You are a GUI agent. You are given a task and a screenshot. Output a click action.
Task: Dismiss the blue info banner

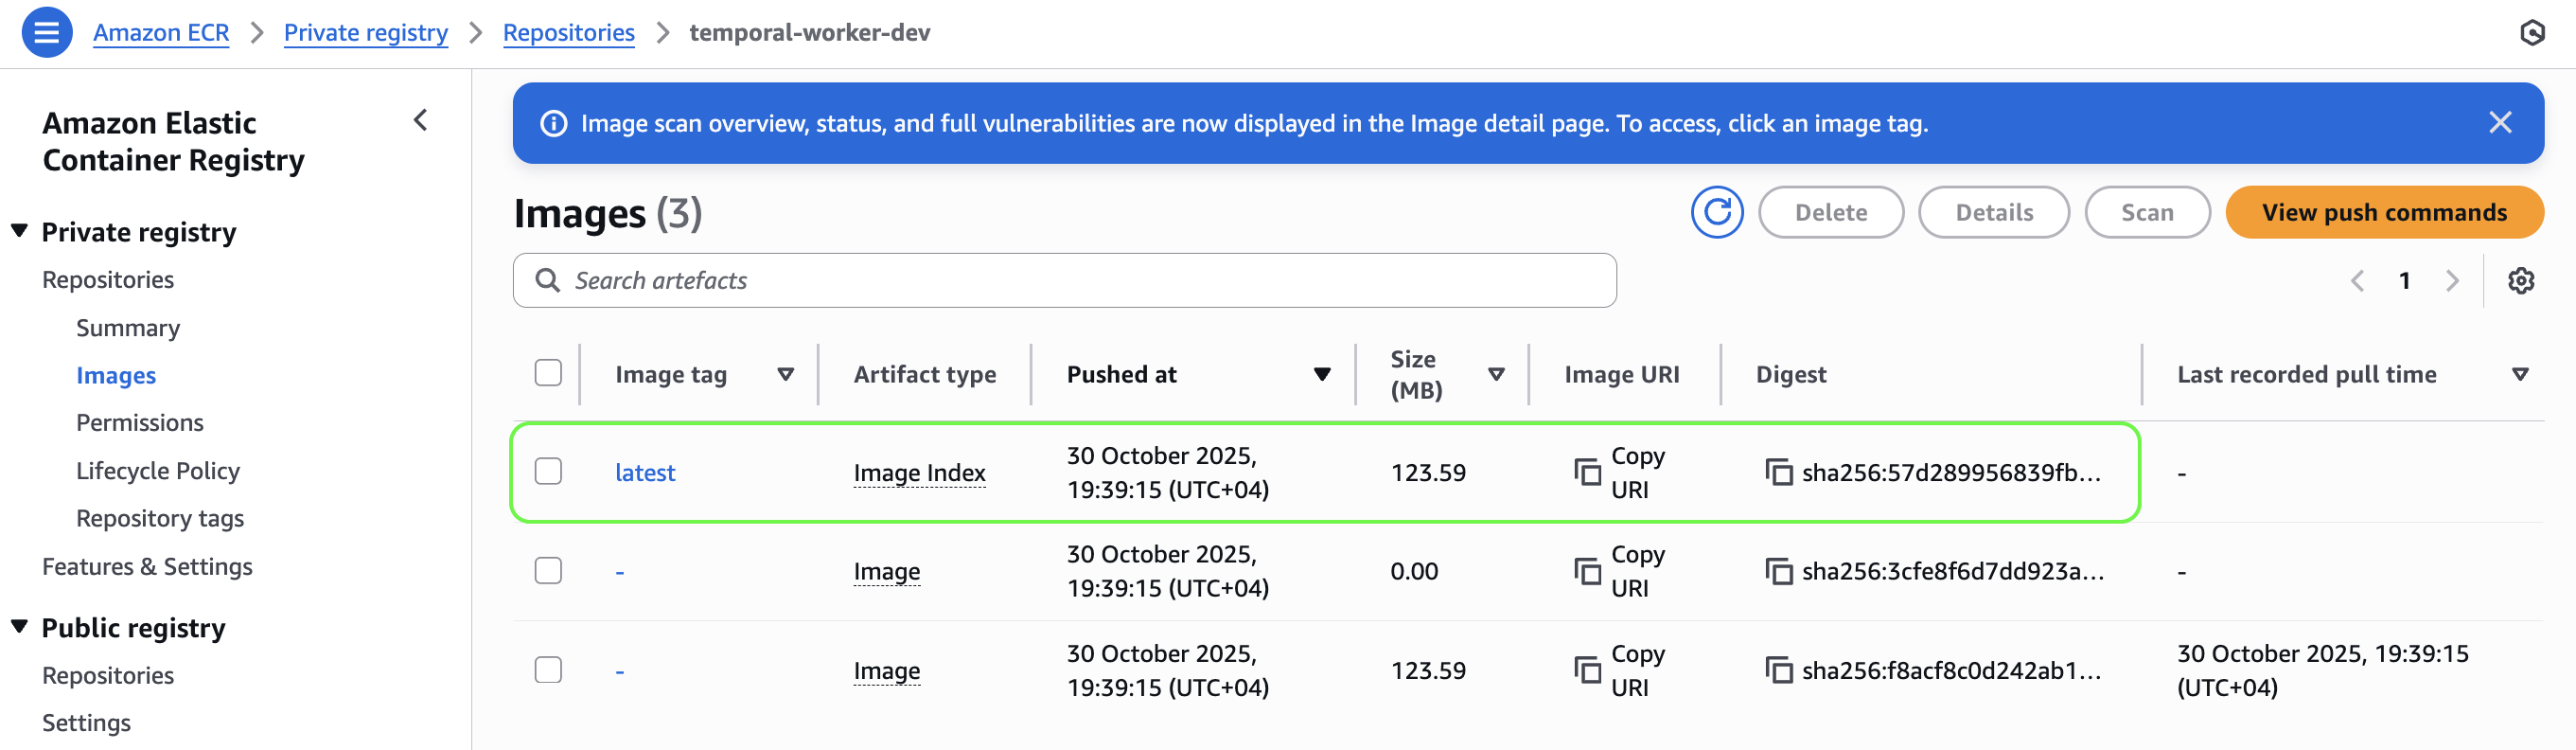(2499, 123)
